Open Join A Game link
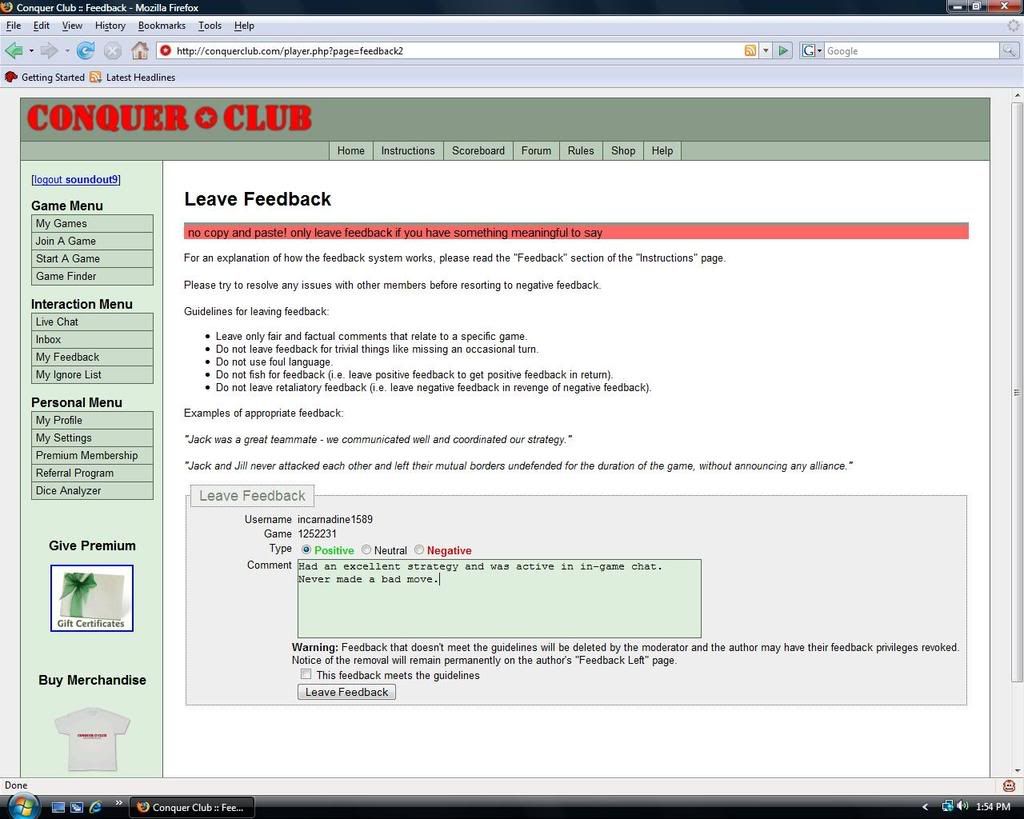1024x819 pixels. tap(92, 241)
